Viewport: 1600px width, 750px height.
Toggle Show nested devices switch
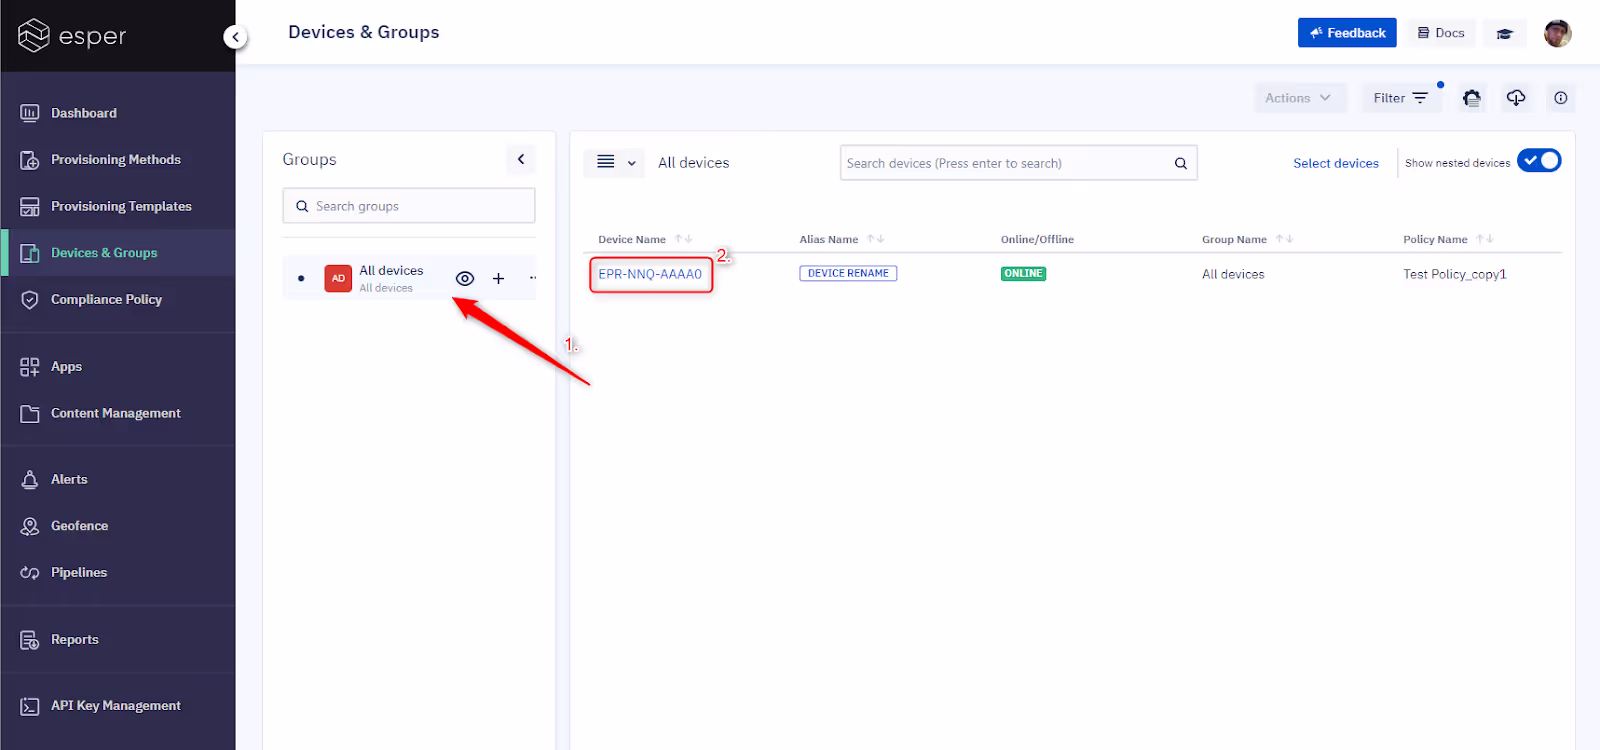point(1539,161)
